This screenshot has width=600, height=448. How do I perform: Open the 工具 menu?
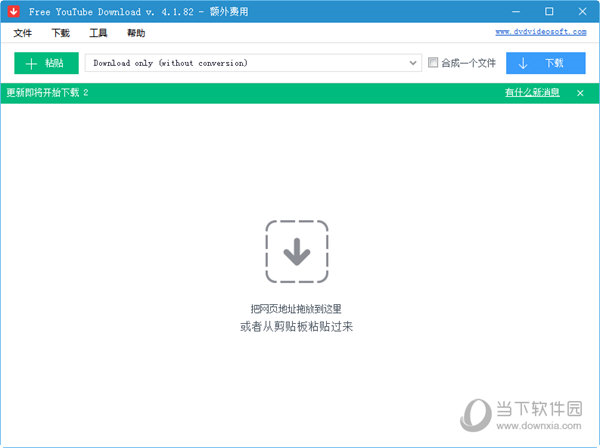(x=98, y=33)
